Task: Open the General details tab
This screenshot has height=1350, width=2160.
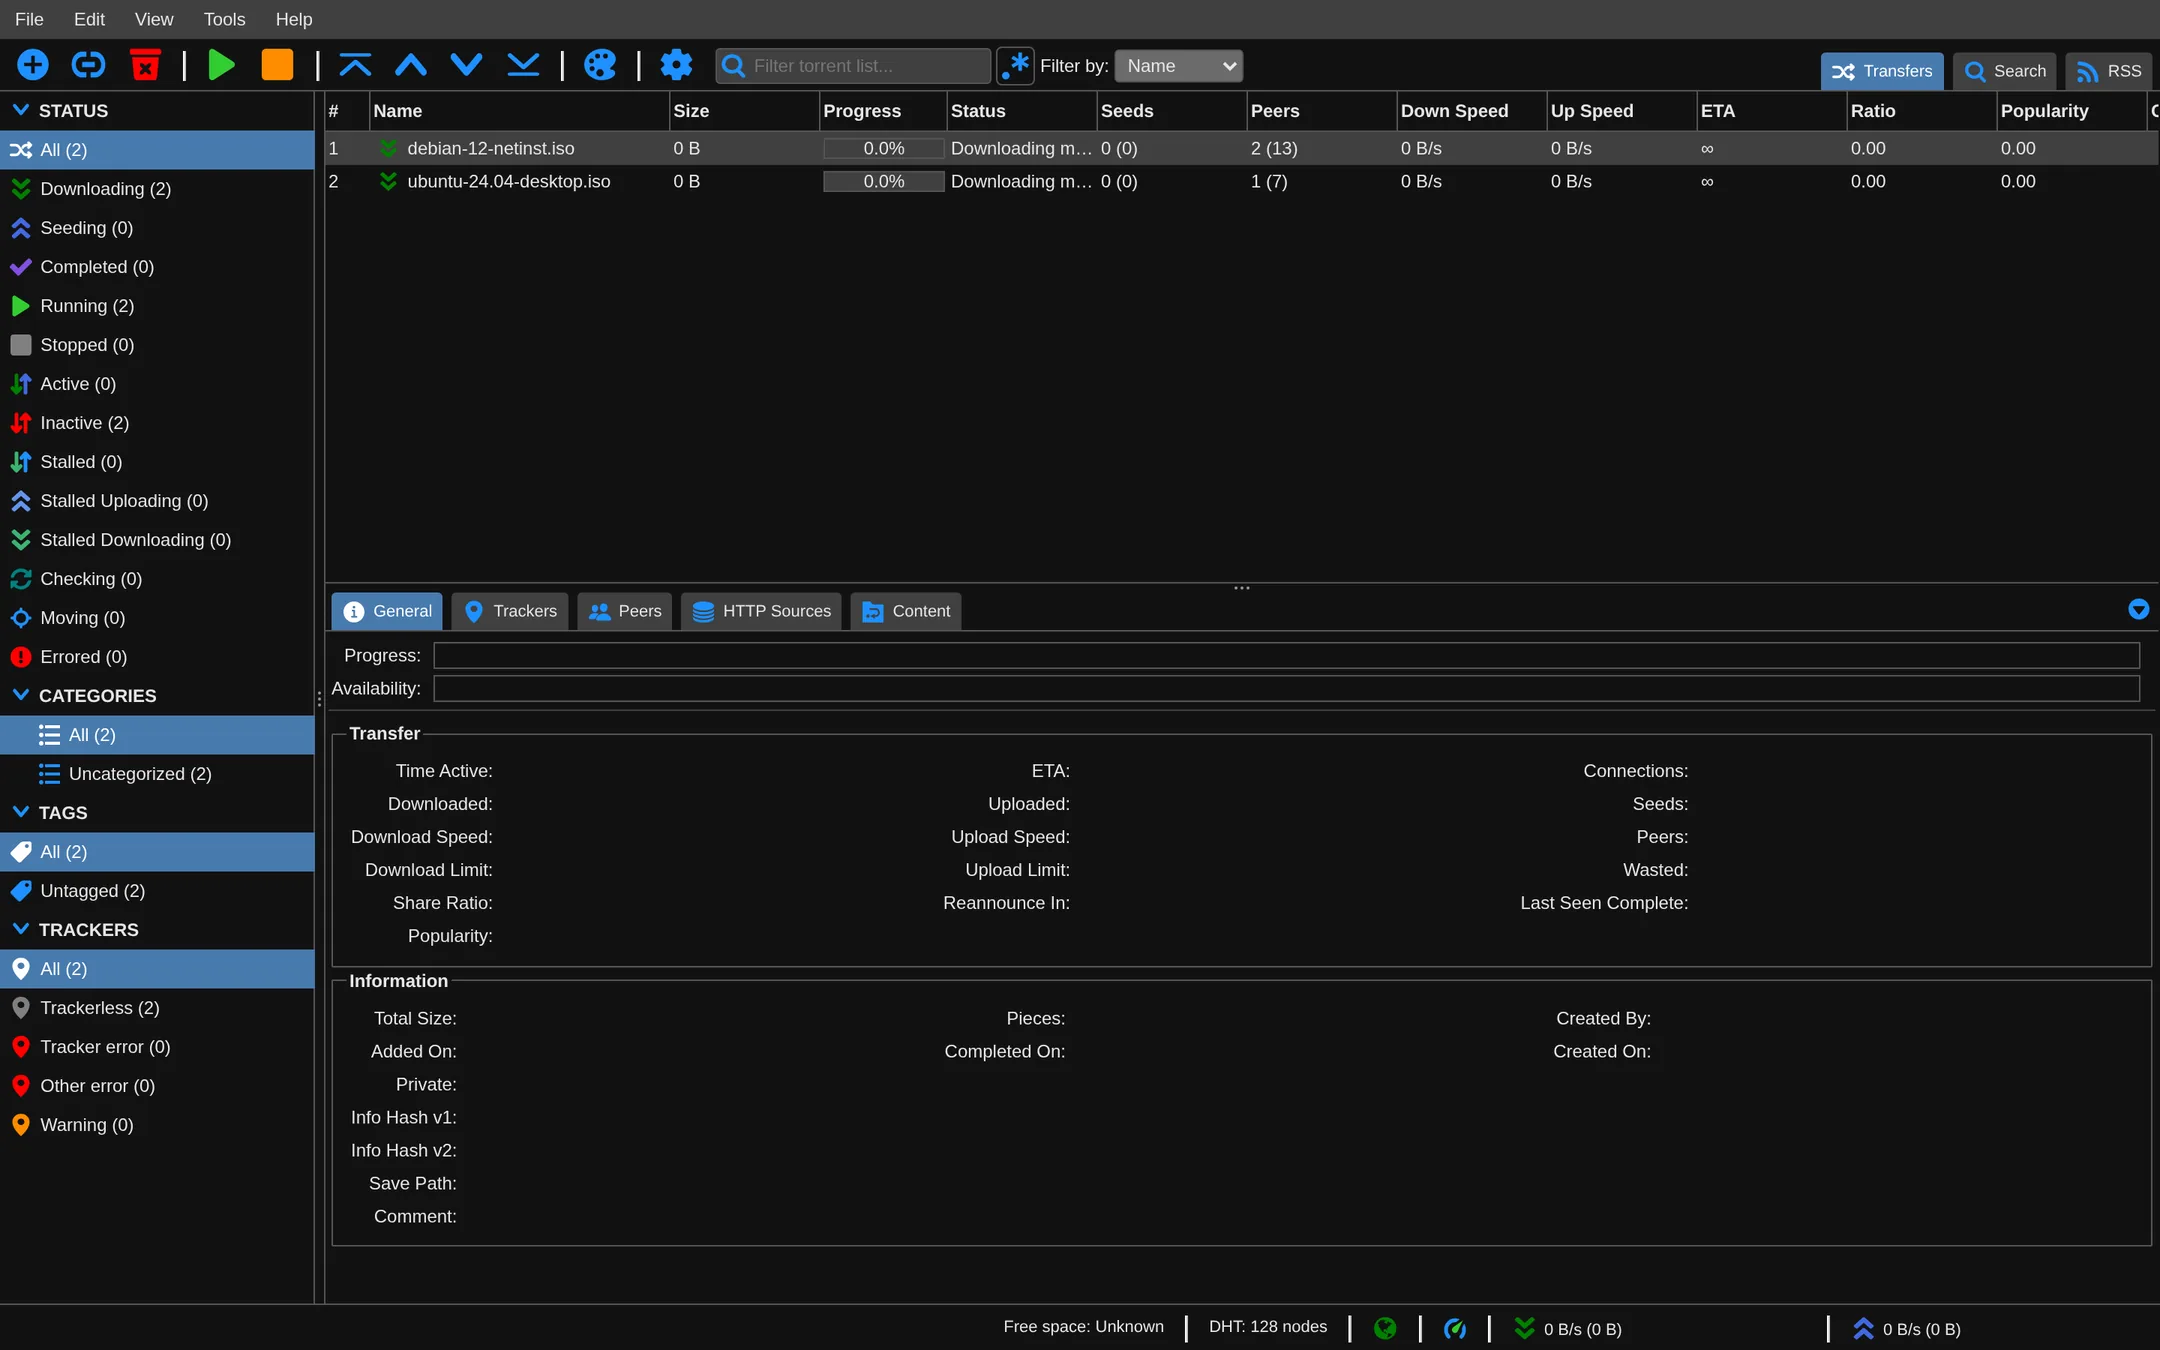Action: [x=387, y=611]
